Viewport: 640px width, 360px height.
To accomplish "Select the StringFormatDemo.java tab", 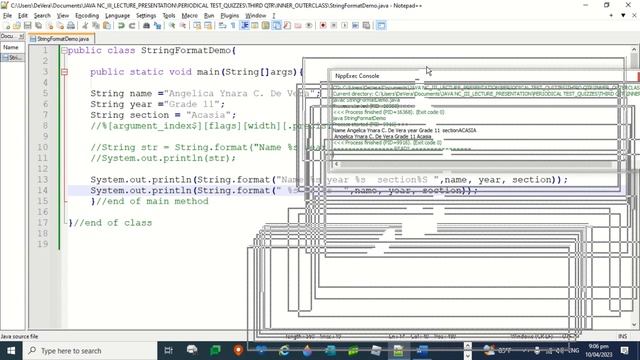I will (62, 39).
